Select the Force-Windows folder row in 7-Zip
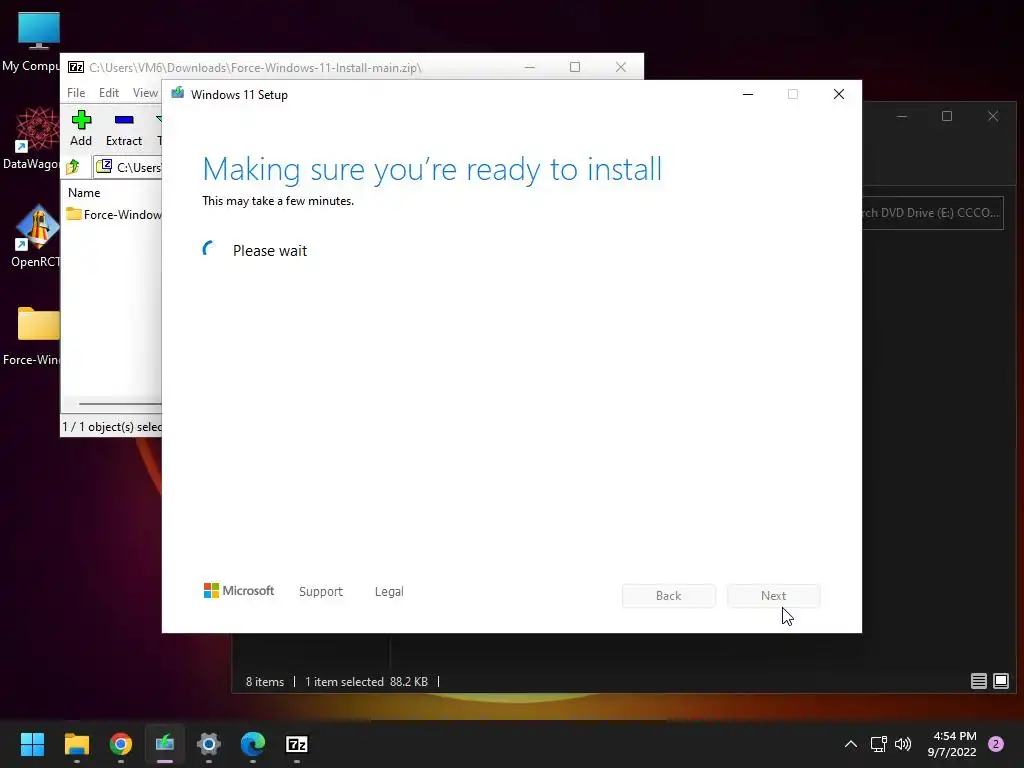Screen dimensions: 1024x768 click(x=112, y=214)
